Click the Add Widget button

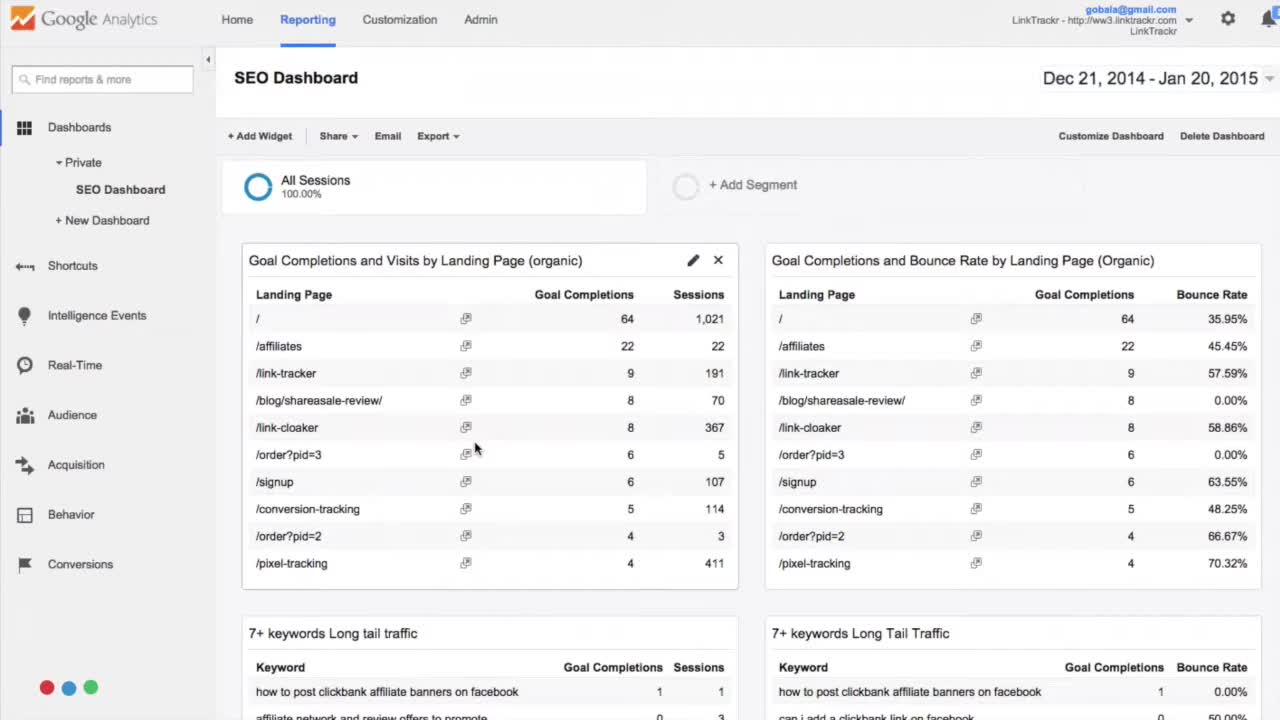click(260, 136)
